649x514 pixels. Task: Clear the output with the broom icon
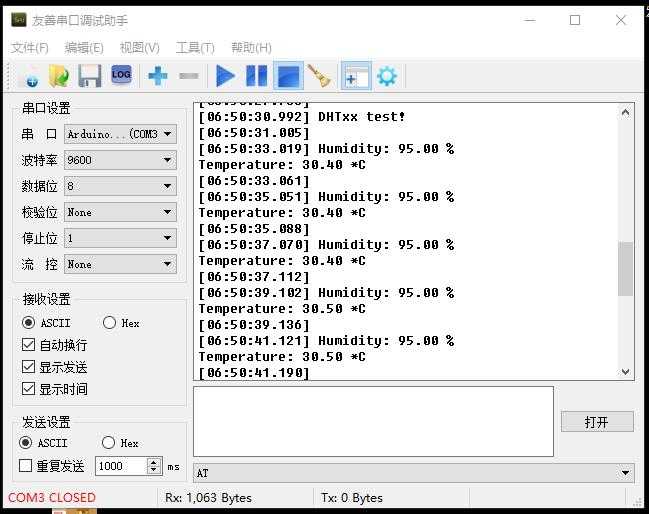[x=320, y=76]
